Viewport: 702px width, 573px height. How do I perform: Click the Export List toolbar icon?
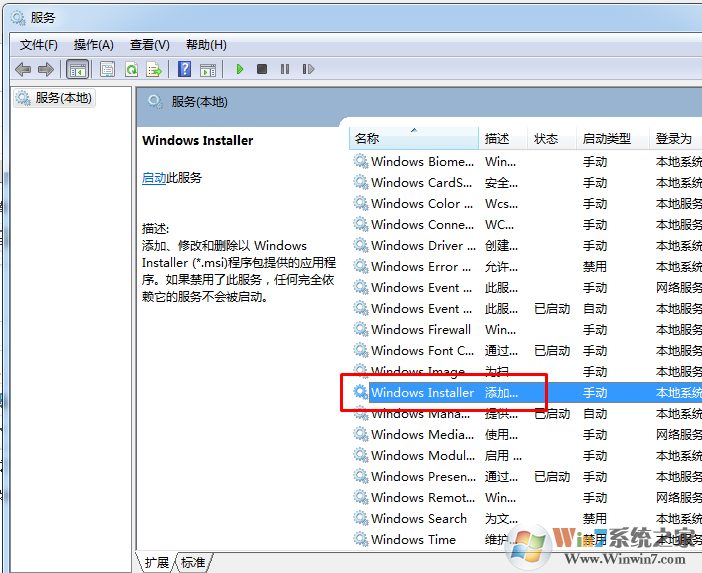[154, 69]
